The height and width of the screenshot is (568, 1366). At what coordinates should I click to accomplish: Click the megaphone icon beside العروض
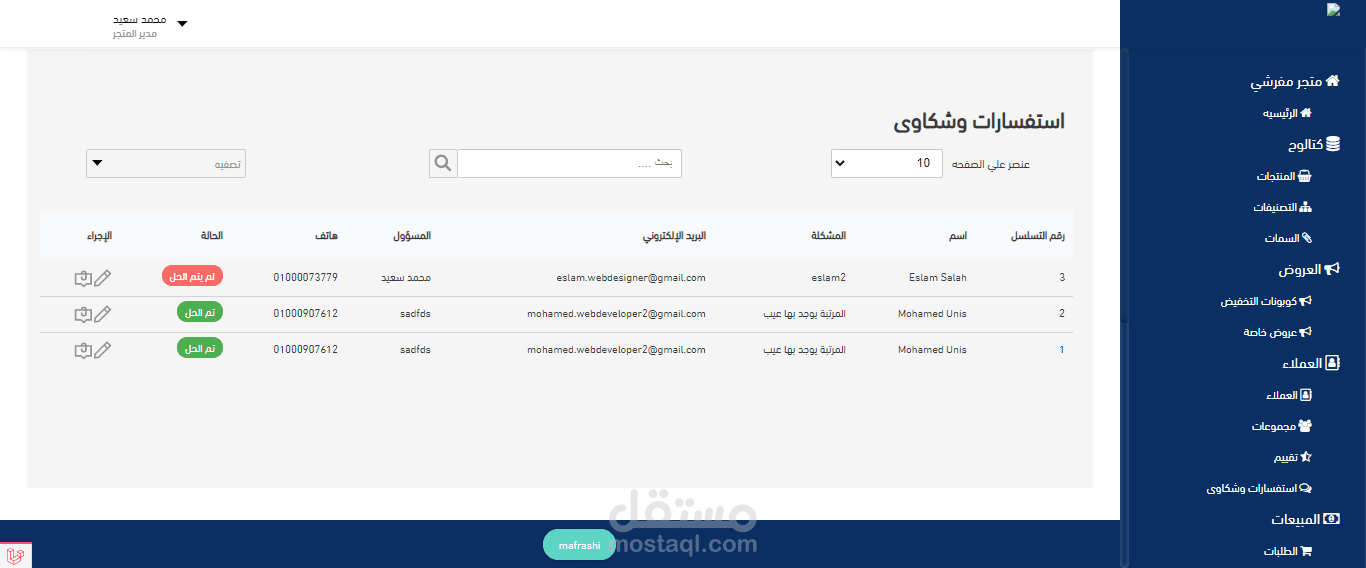pos(1332,269)
